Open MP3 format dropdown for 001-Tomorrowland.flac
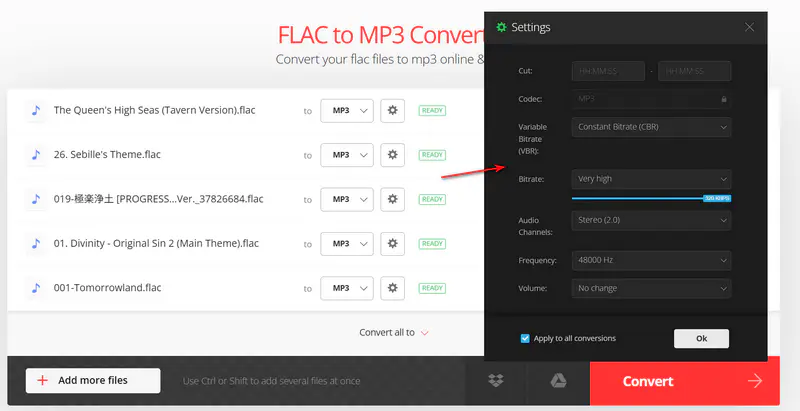 347,288
